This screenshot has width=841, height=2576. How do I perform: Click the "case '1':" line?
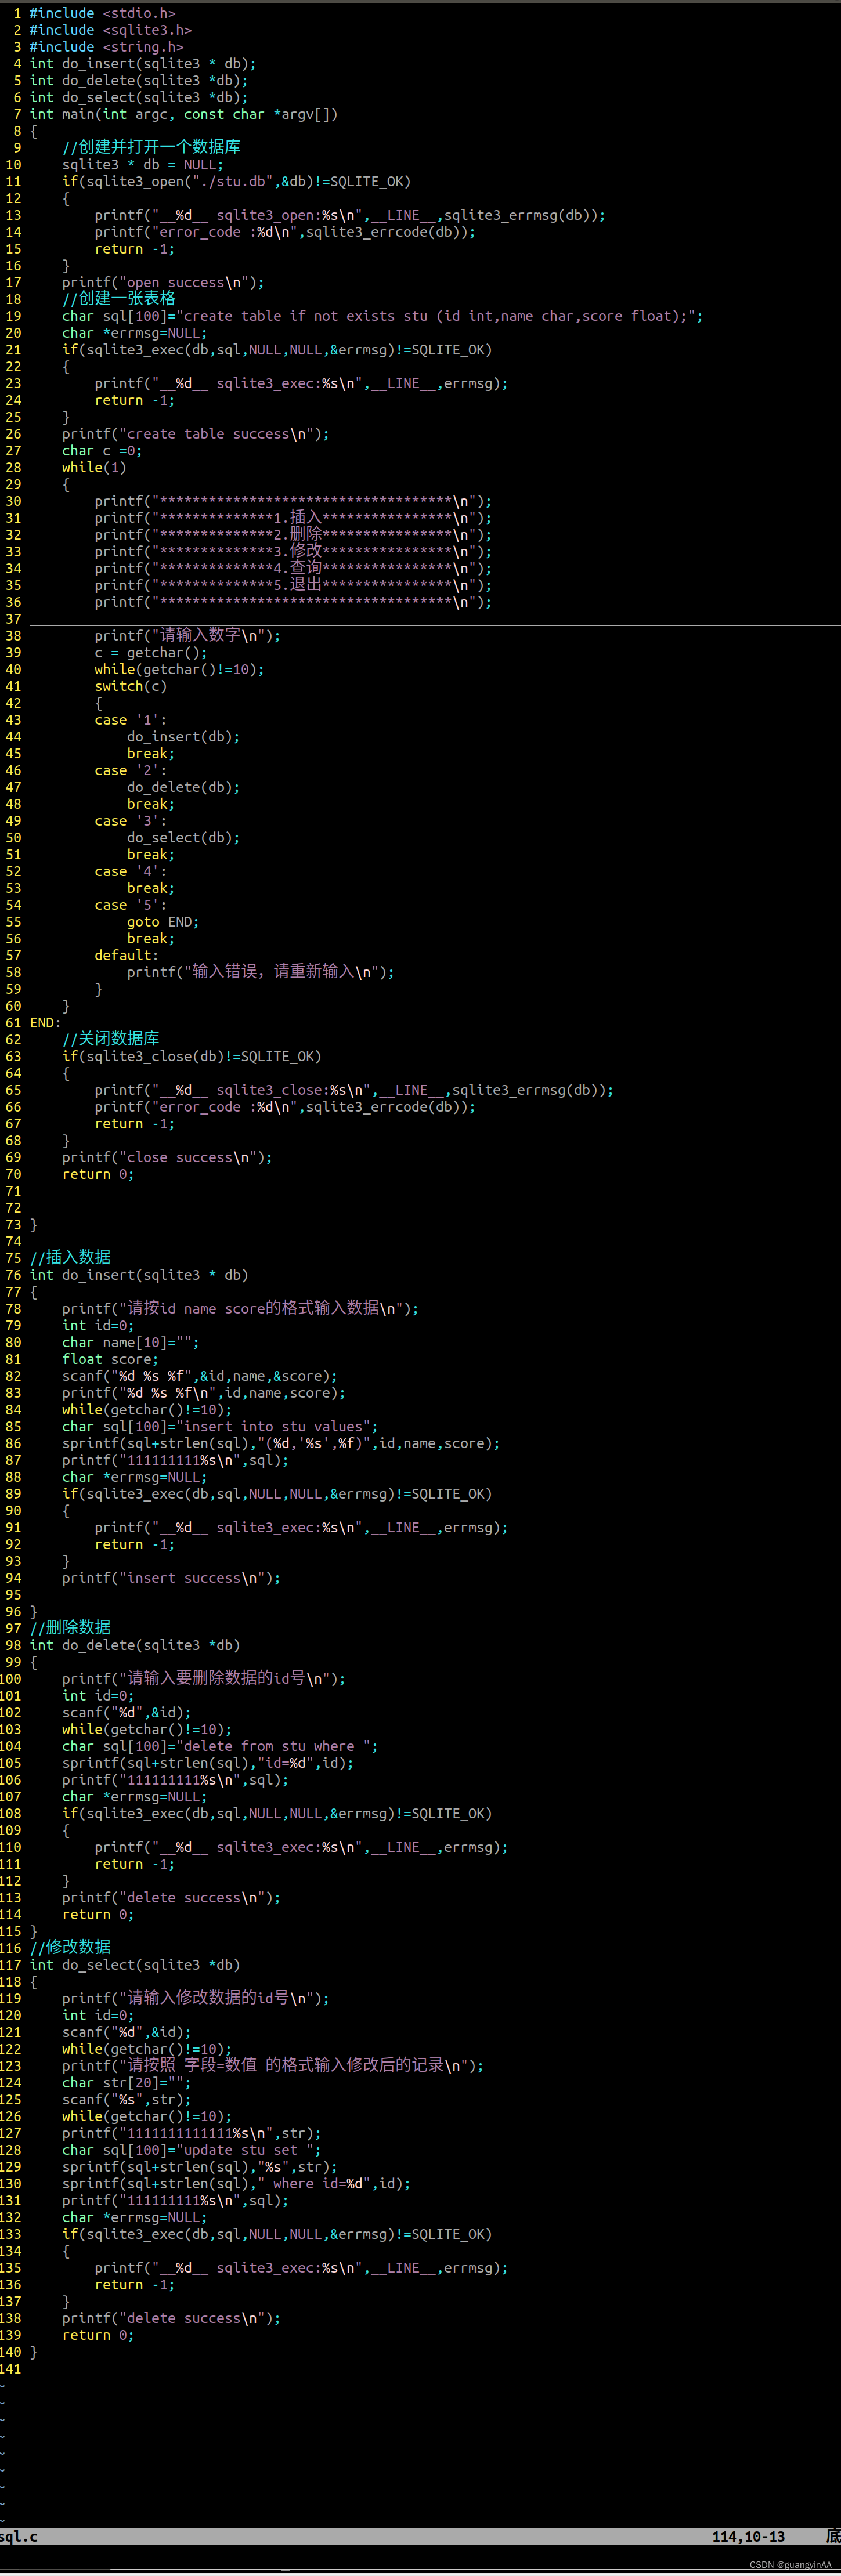(x=131, y=720)
